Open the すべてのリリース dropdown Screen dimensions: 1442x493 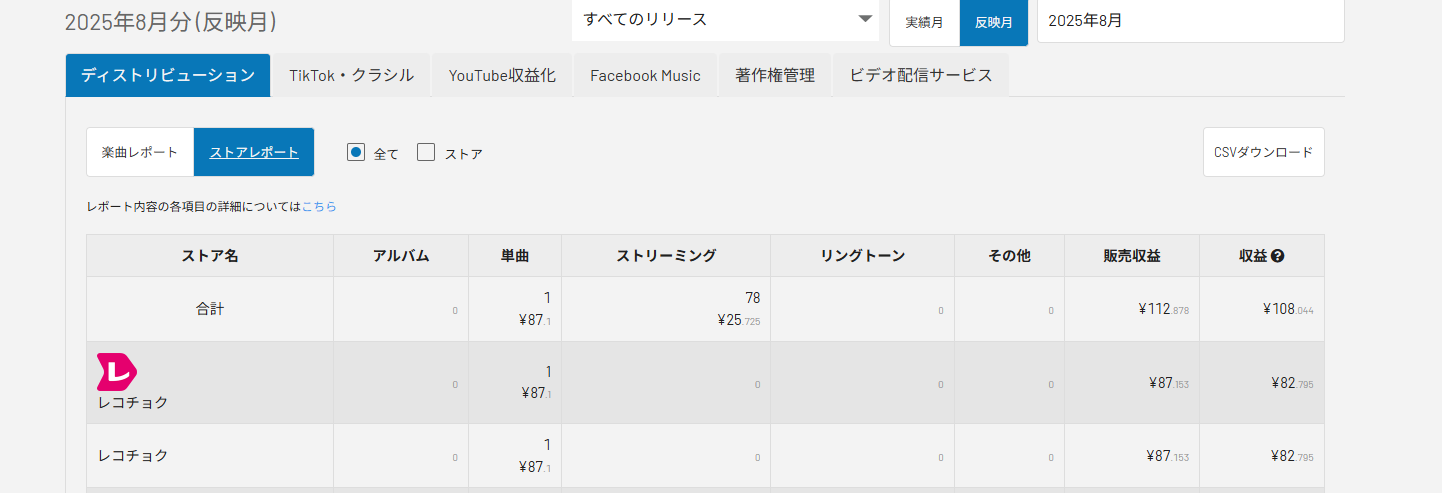[x=725, y=20]
